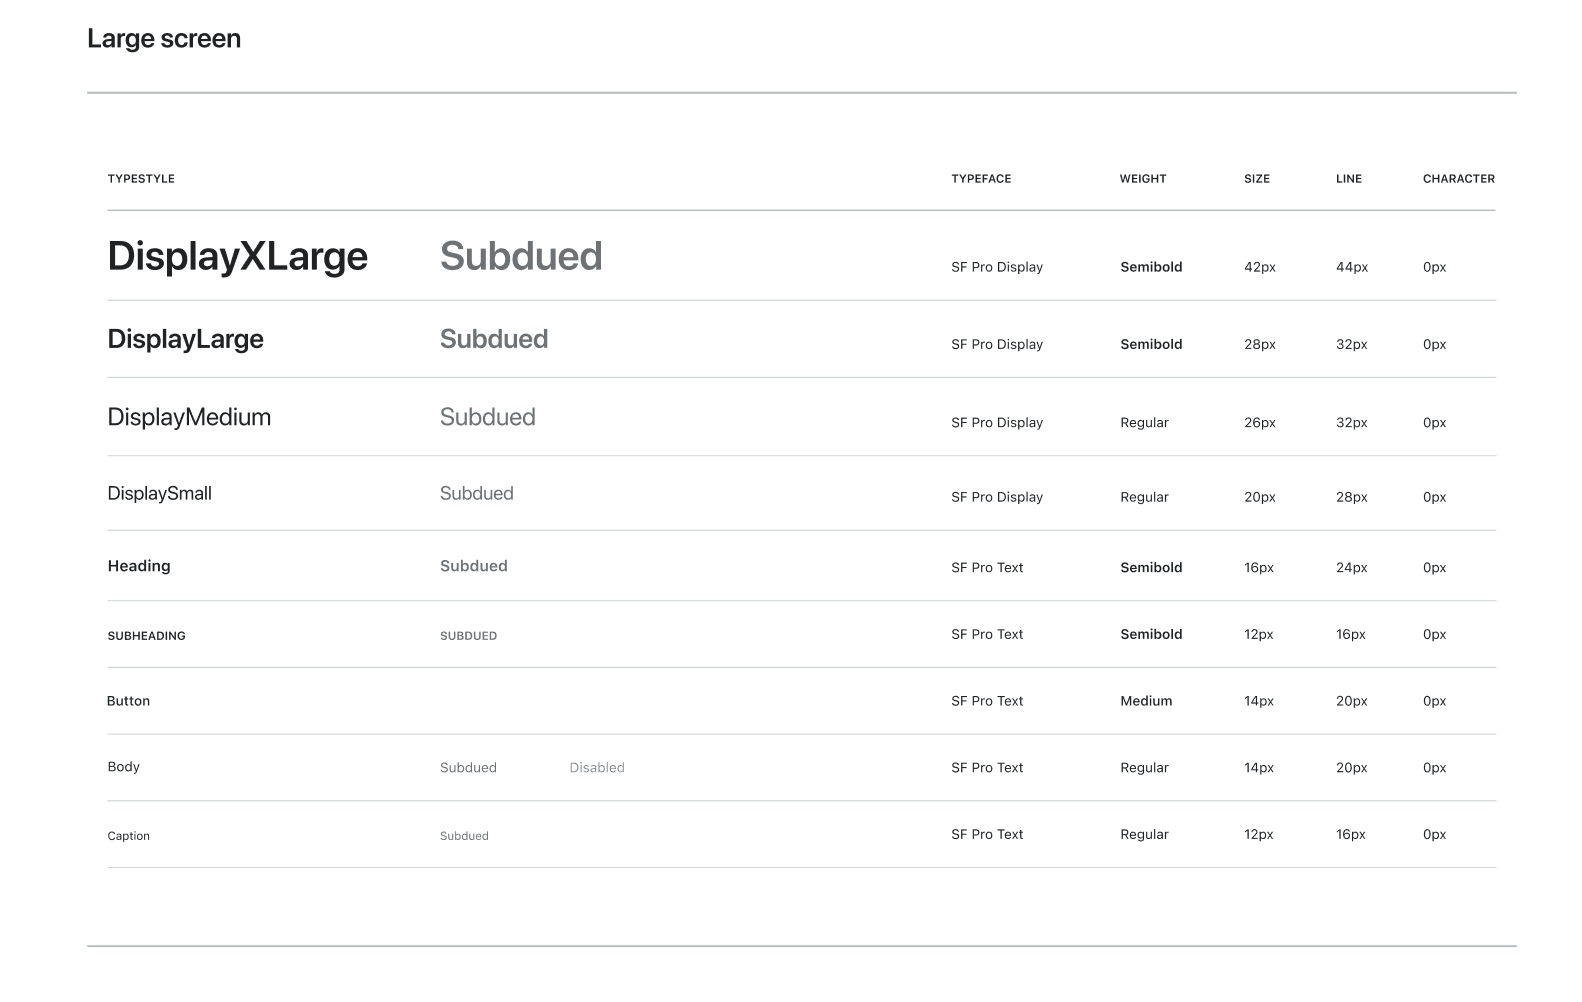Click the Button typestyle label
The width and height of the screenshot is (1582, 1002).
pos(129,701)
